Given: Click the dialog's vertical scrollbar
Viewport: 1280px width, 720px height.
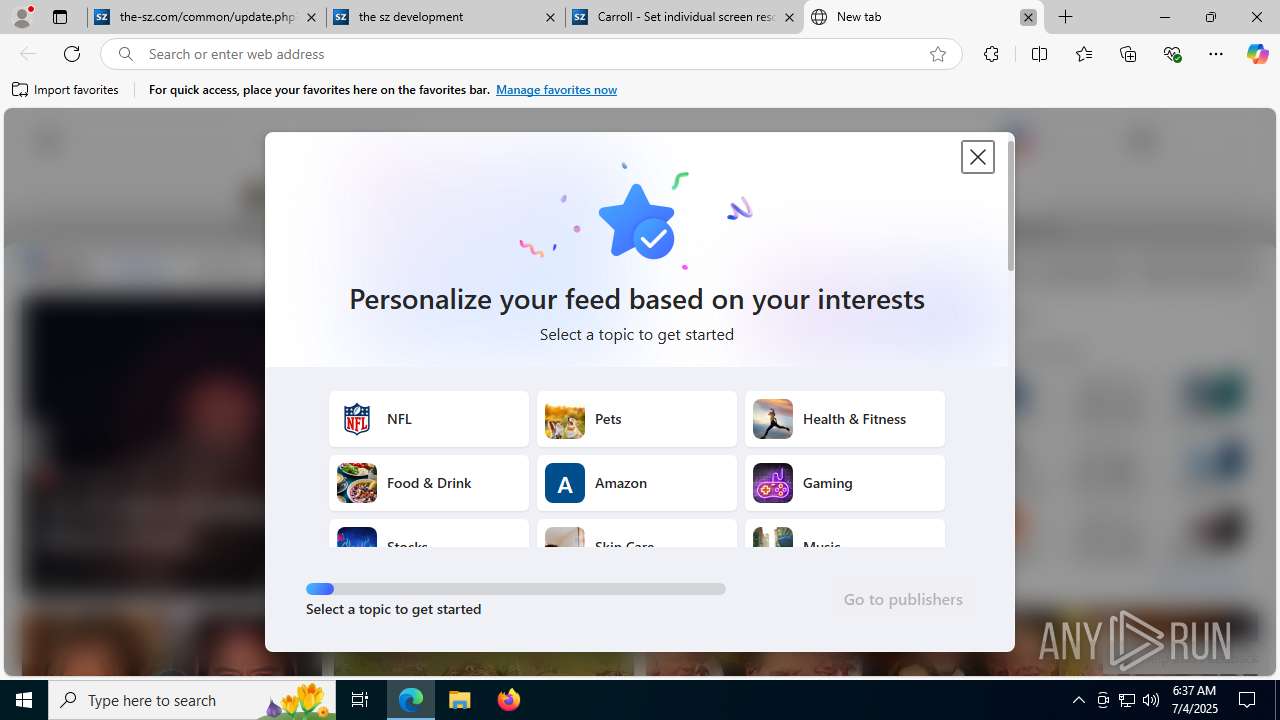Looking at the screenshot, I should (x=1011, y=207).
